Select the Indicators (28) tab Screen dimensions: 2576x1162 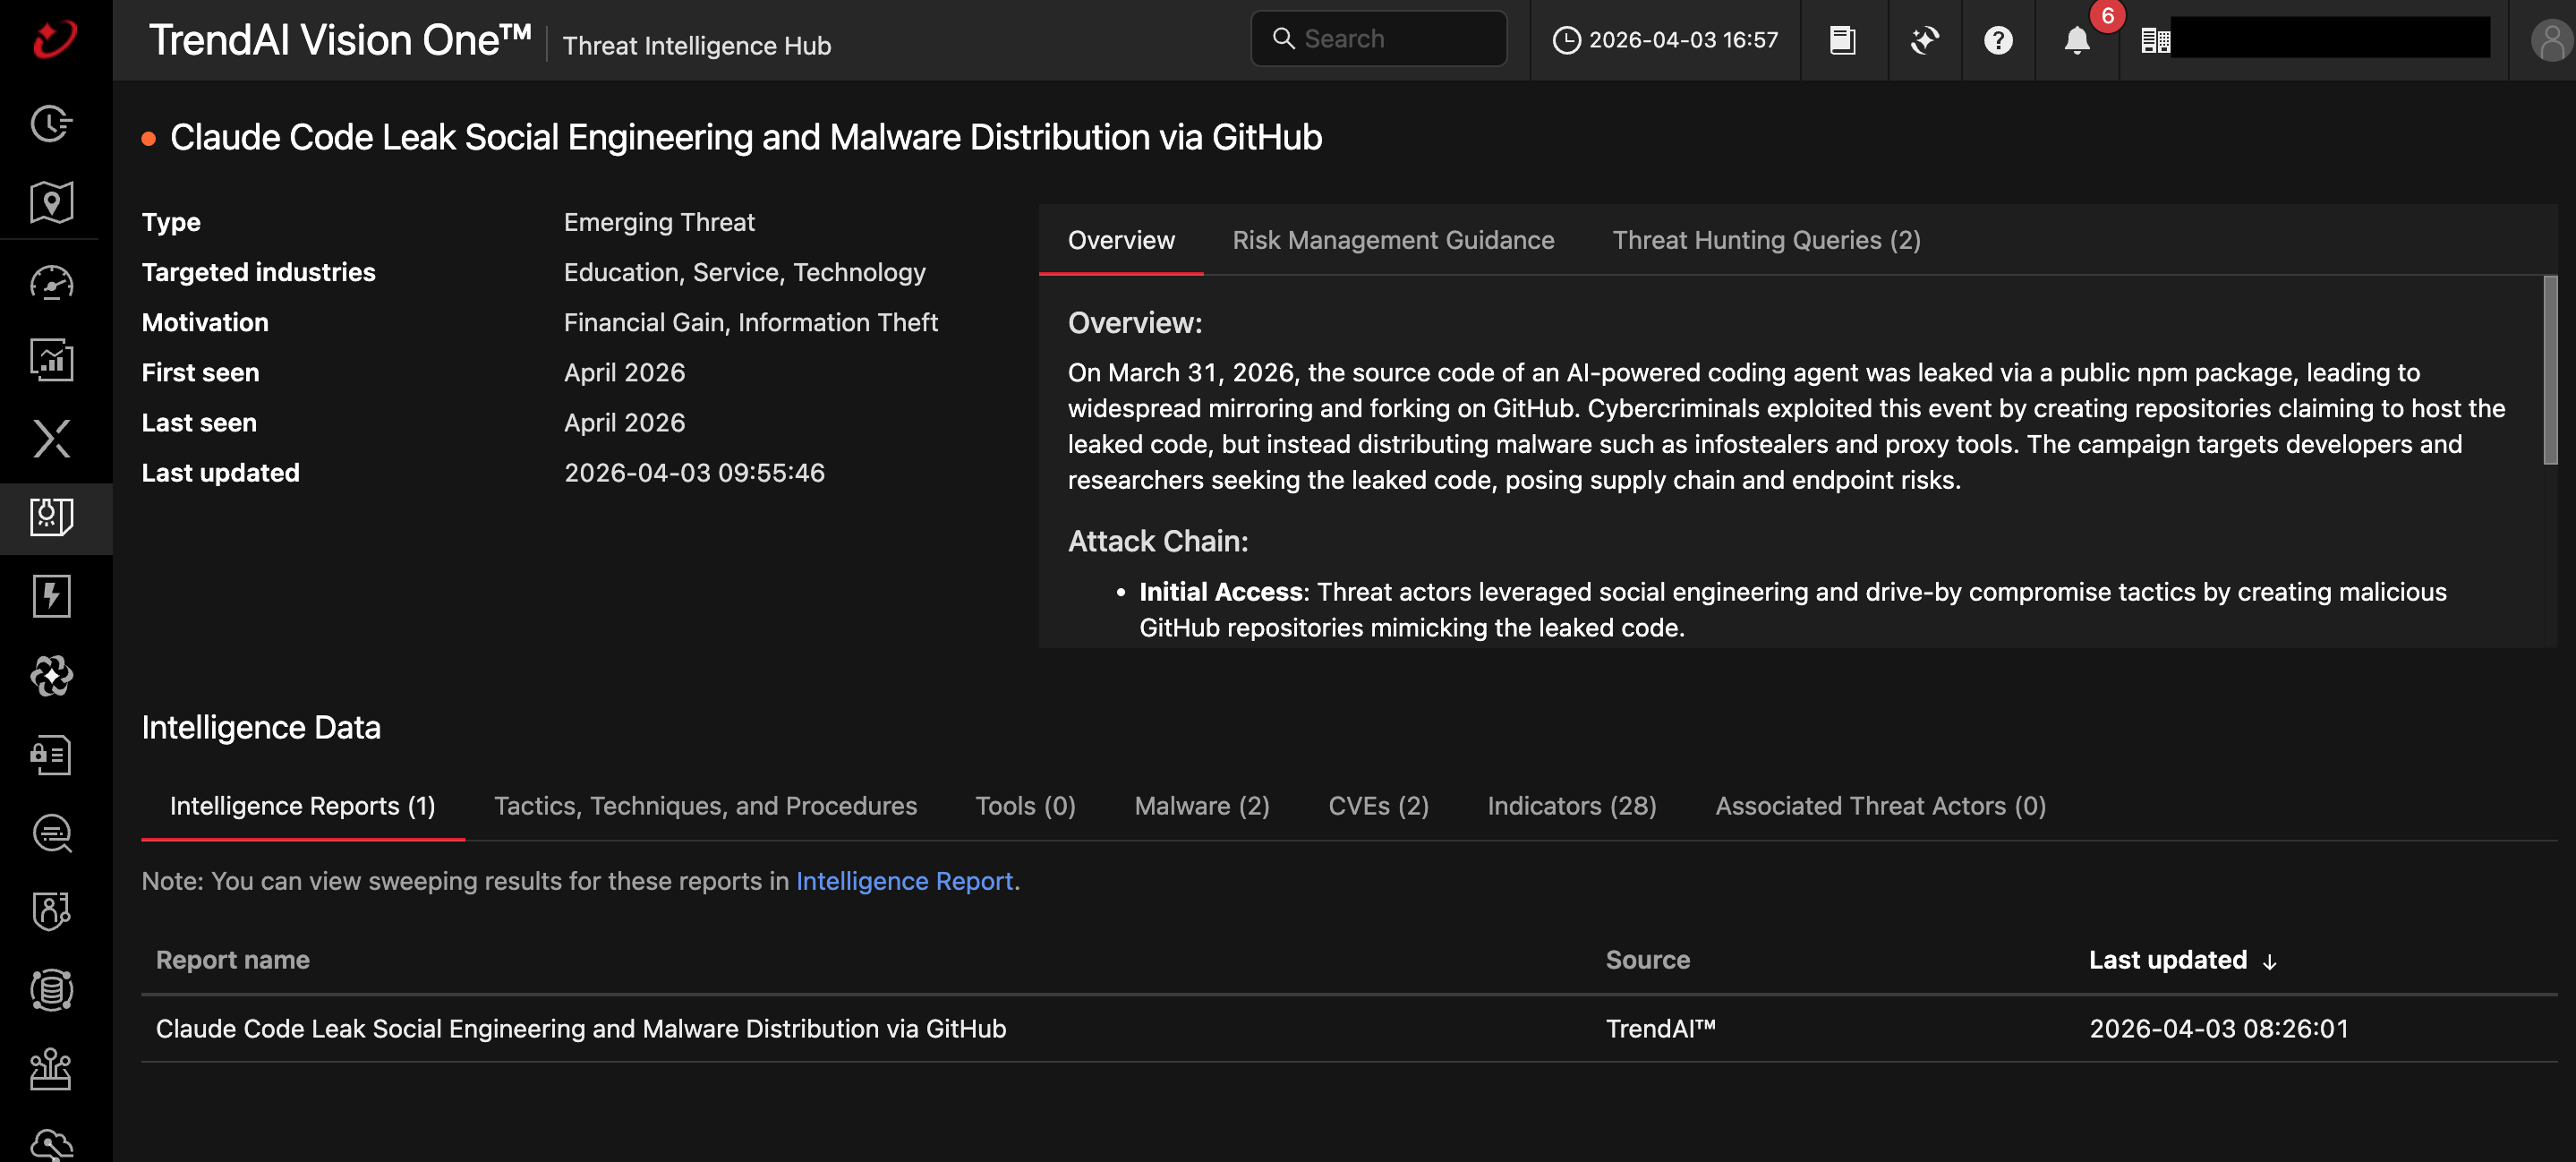point(1571,806)
